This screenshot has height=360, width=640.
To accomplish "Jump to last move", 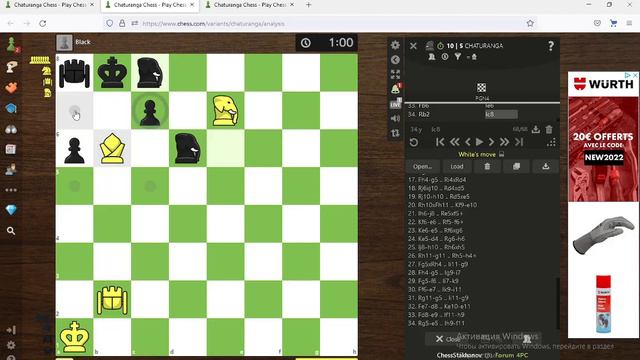I will (519, 142).
